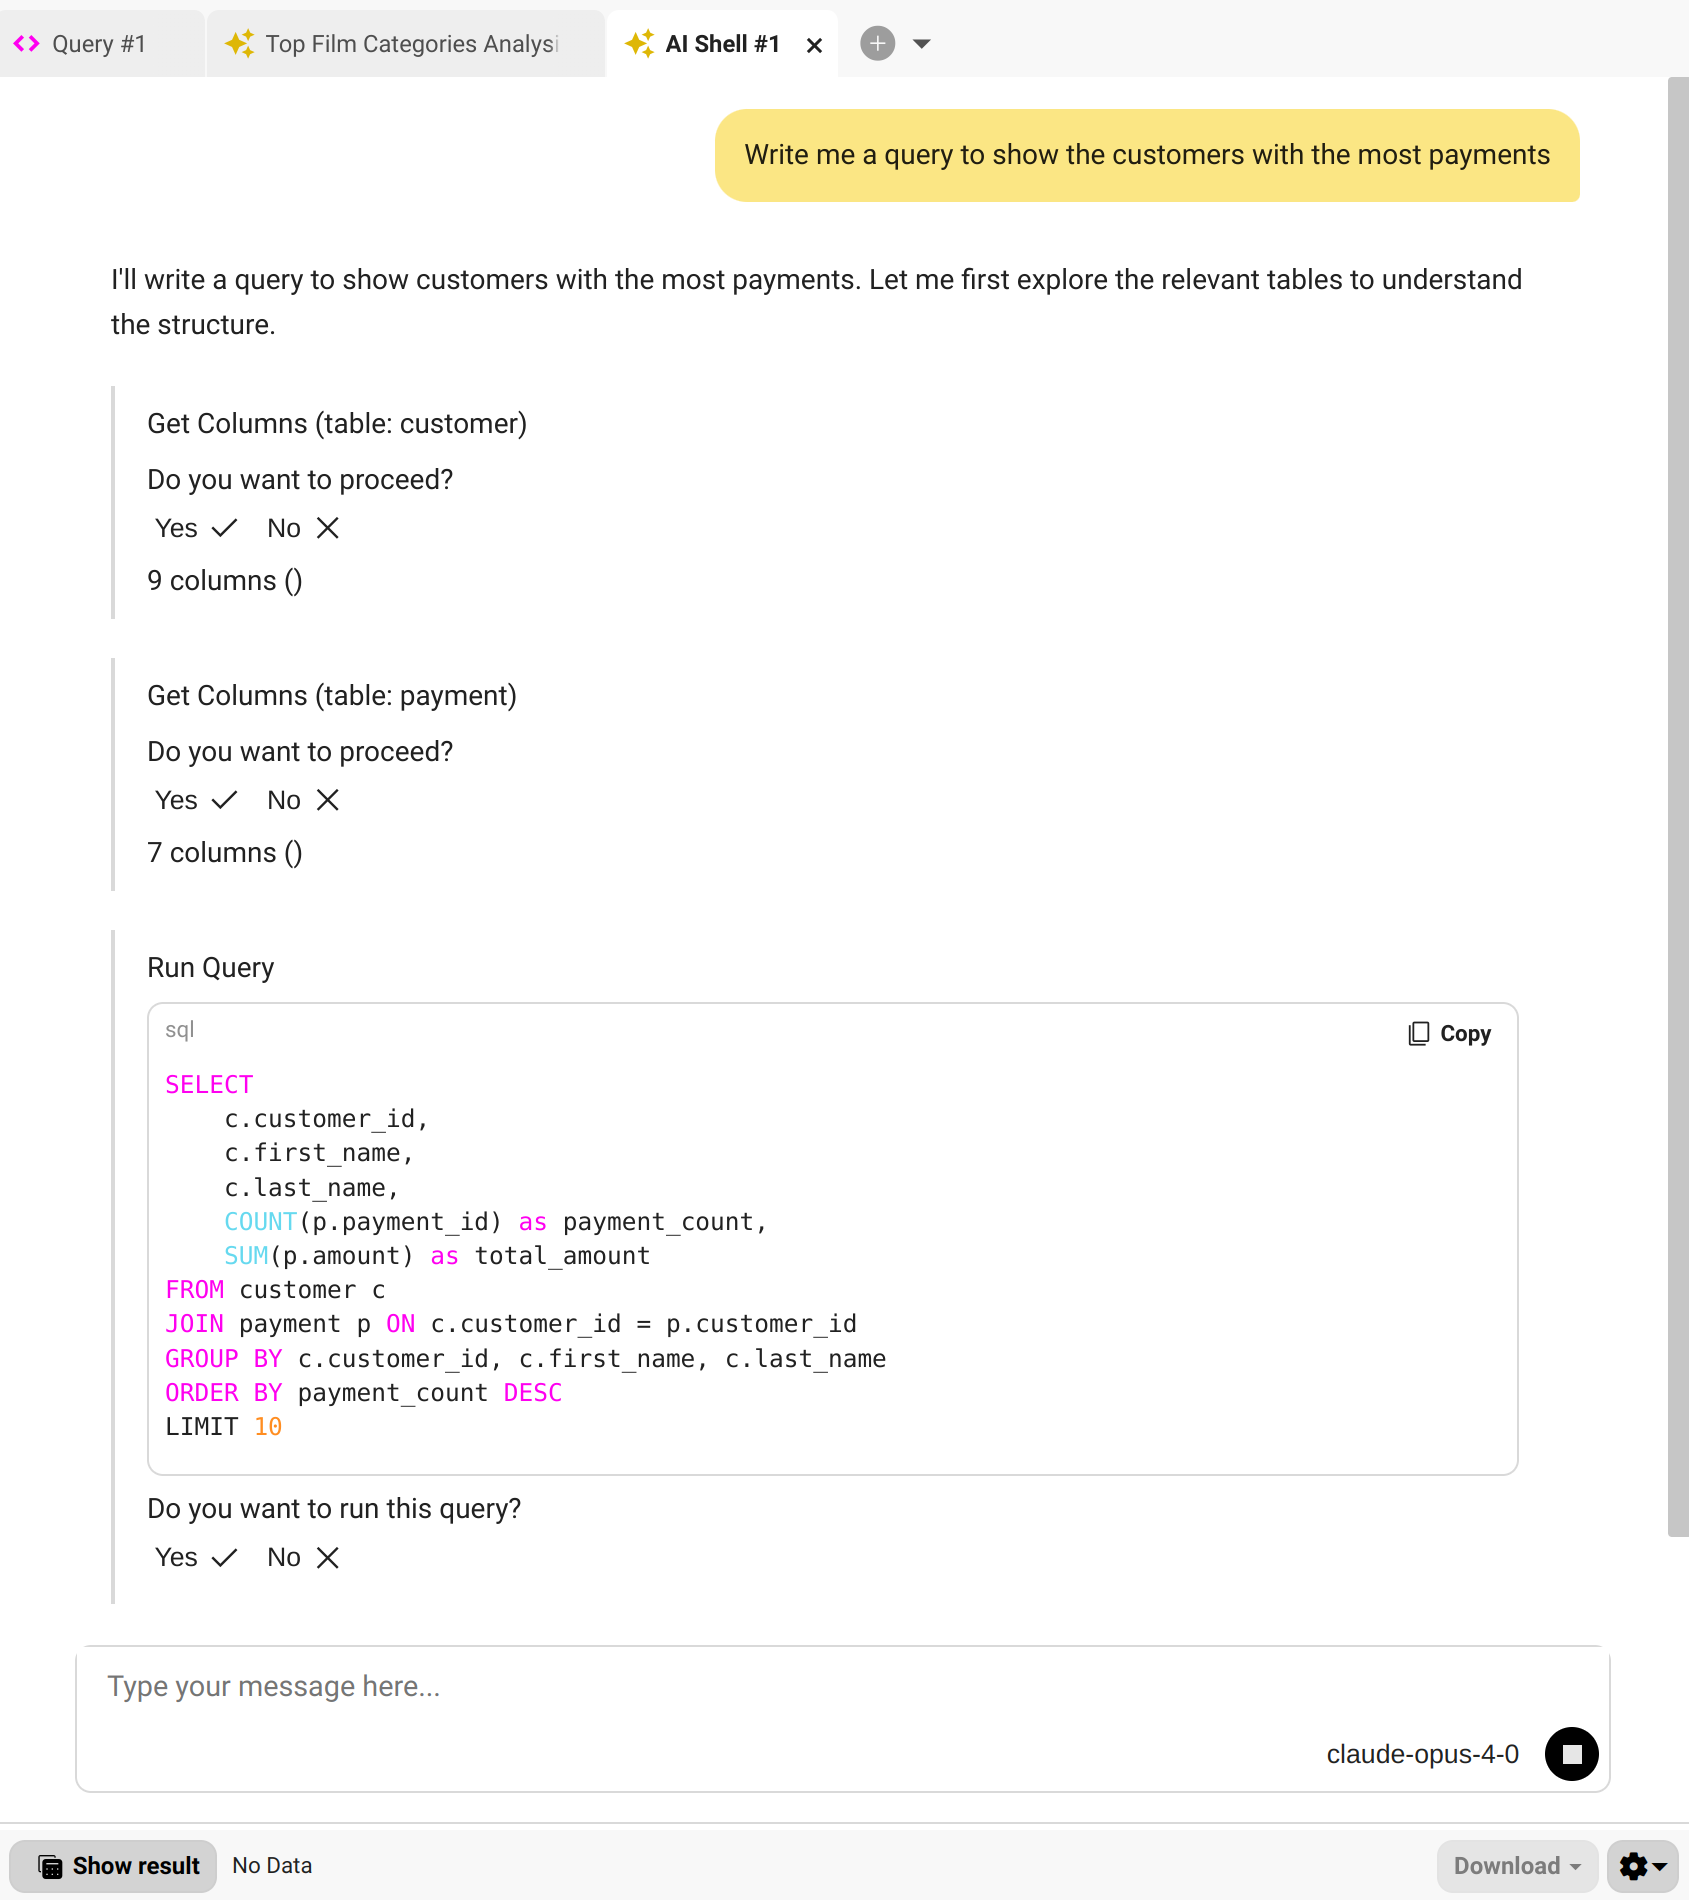Click the 'Get Columns (table: customer)' heading
This screenshot has width=1689, height=1900.
click(337, 424)
